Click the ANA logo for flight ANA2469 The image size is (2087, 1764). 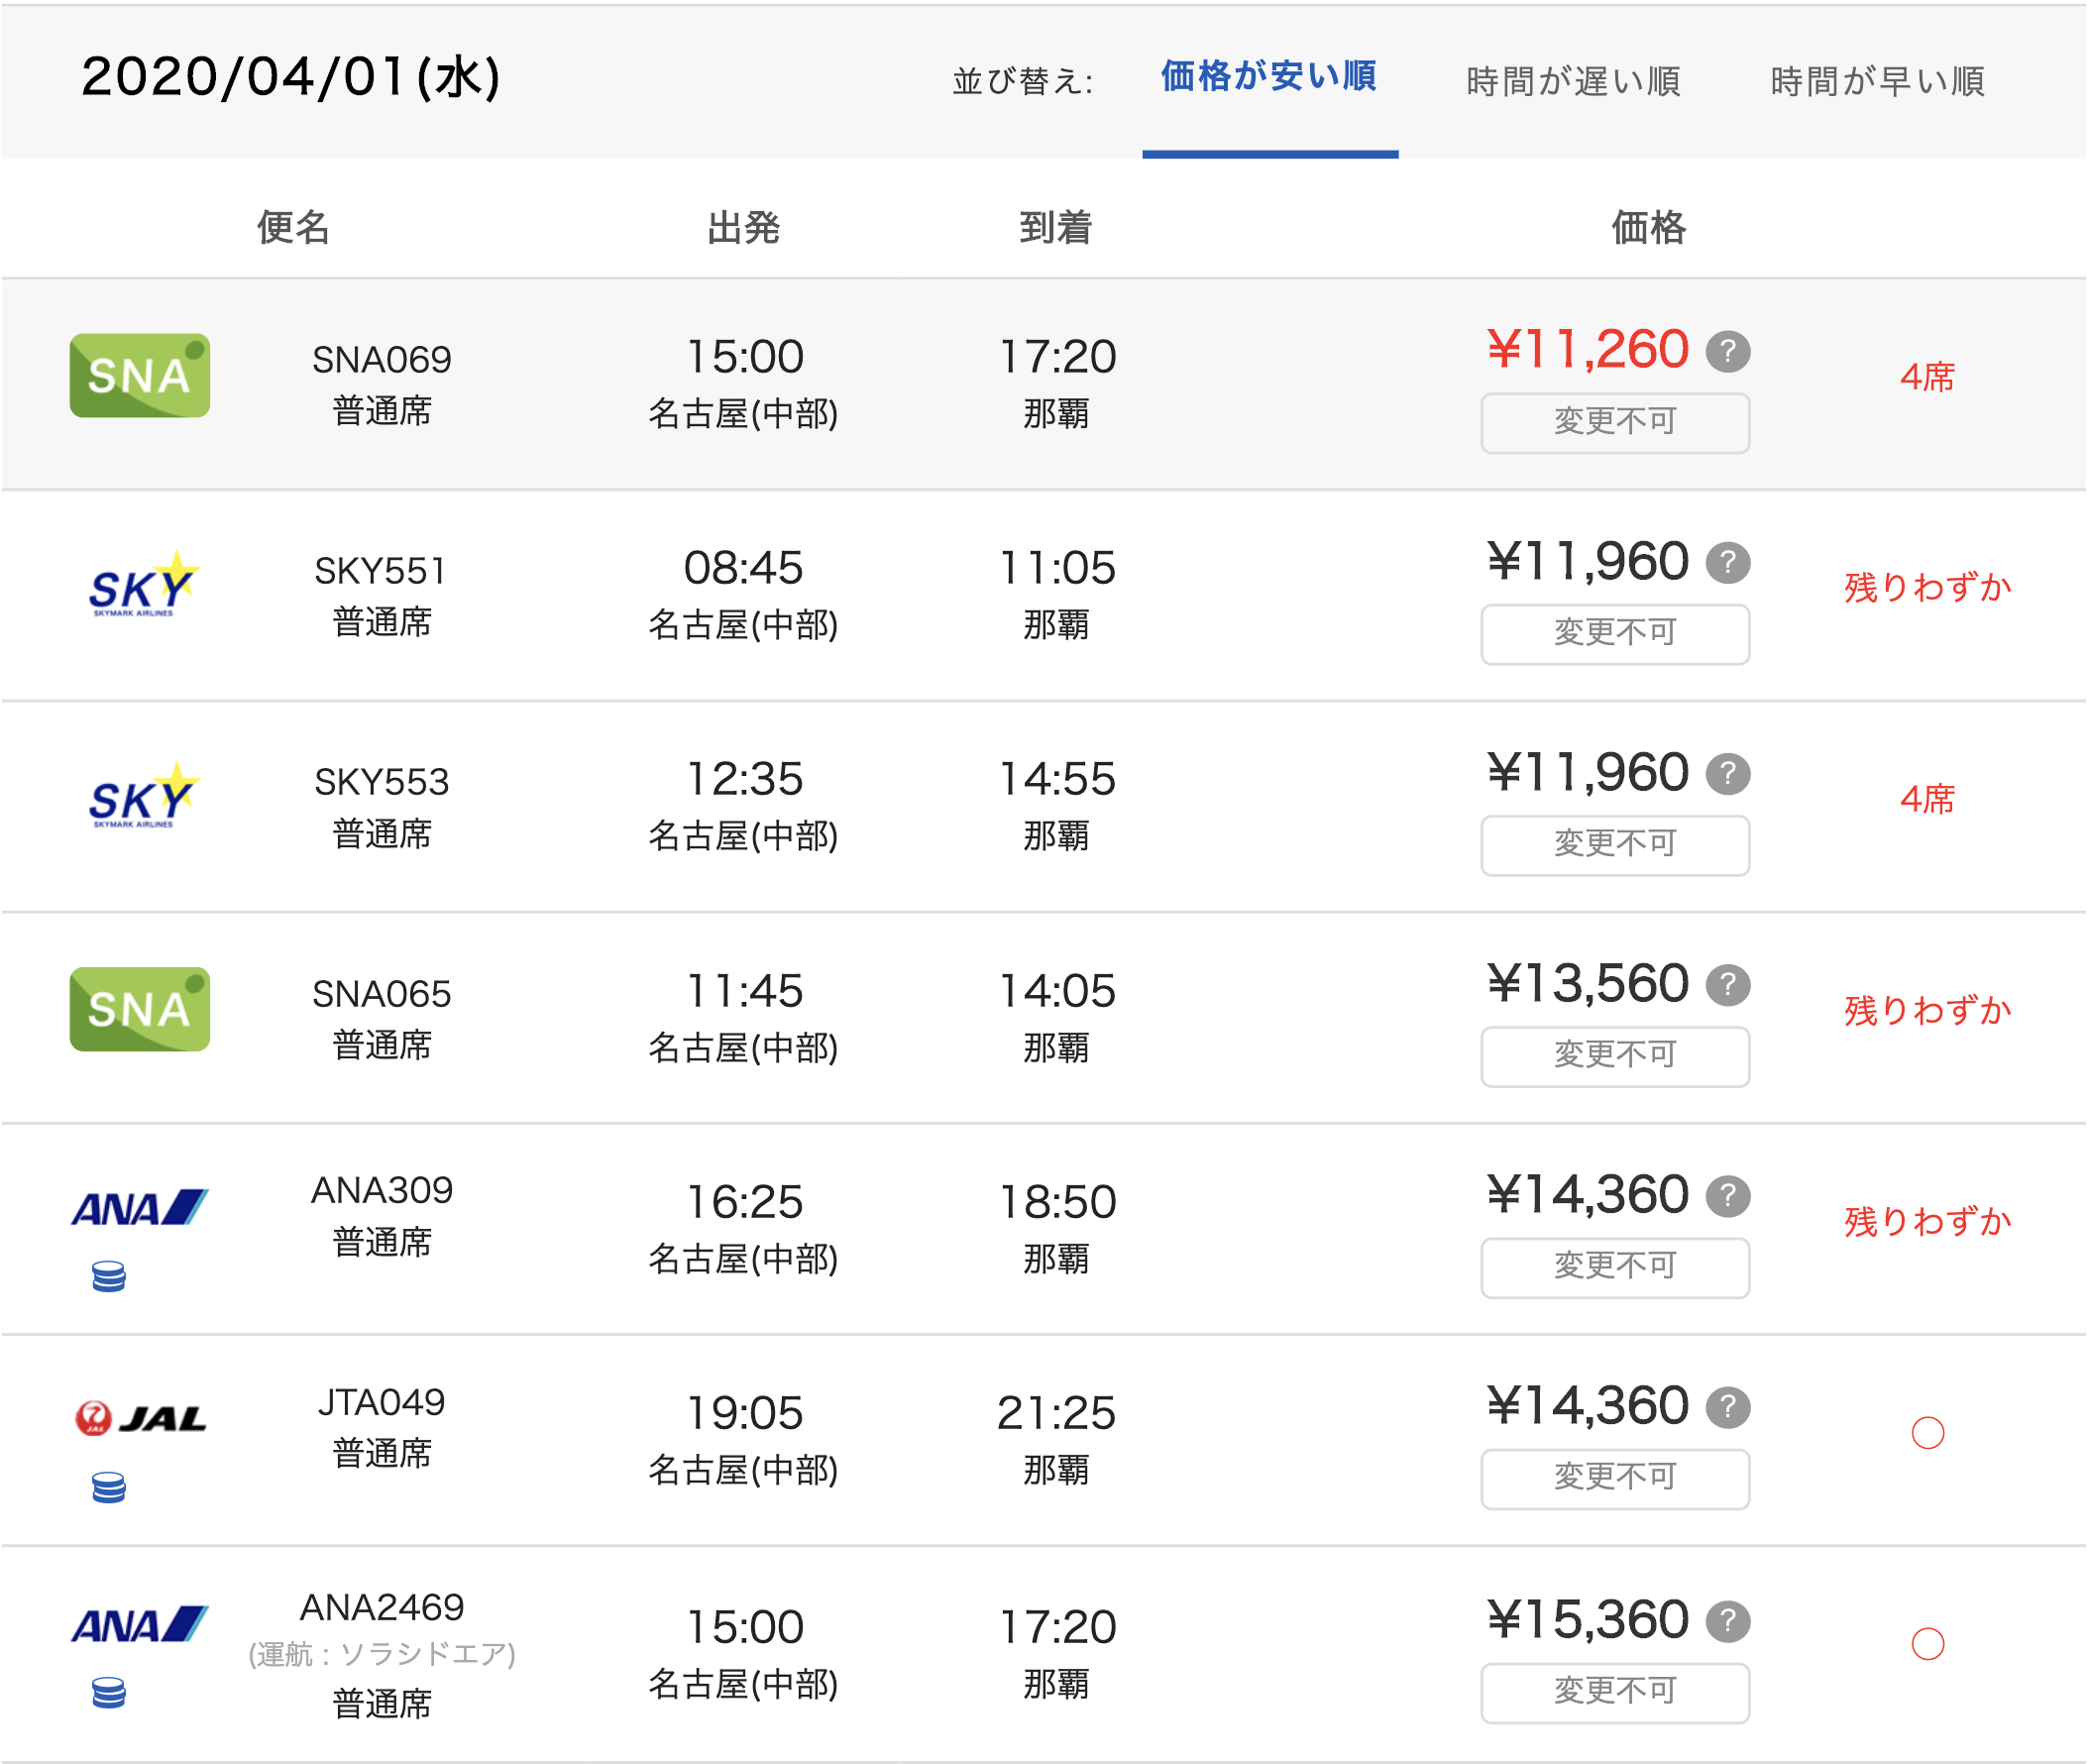point(139,1625)
